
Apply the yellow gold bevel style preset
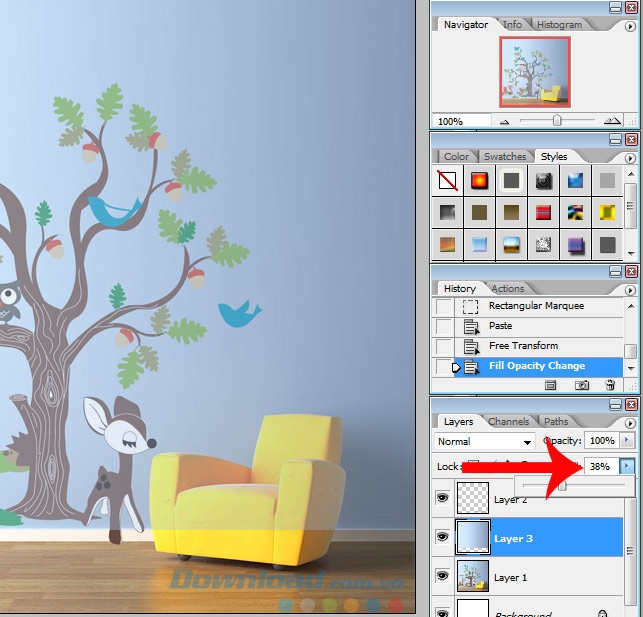(606, 212)
